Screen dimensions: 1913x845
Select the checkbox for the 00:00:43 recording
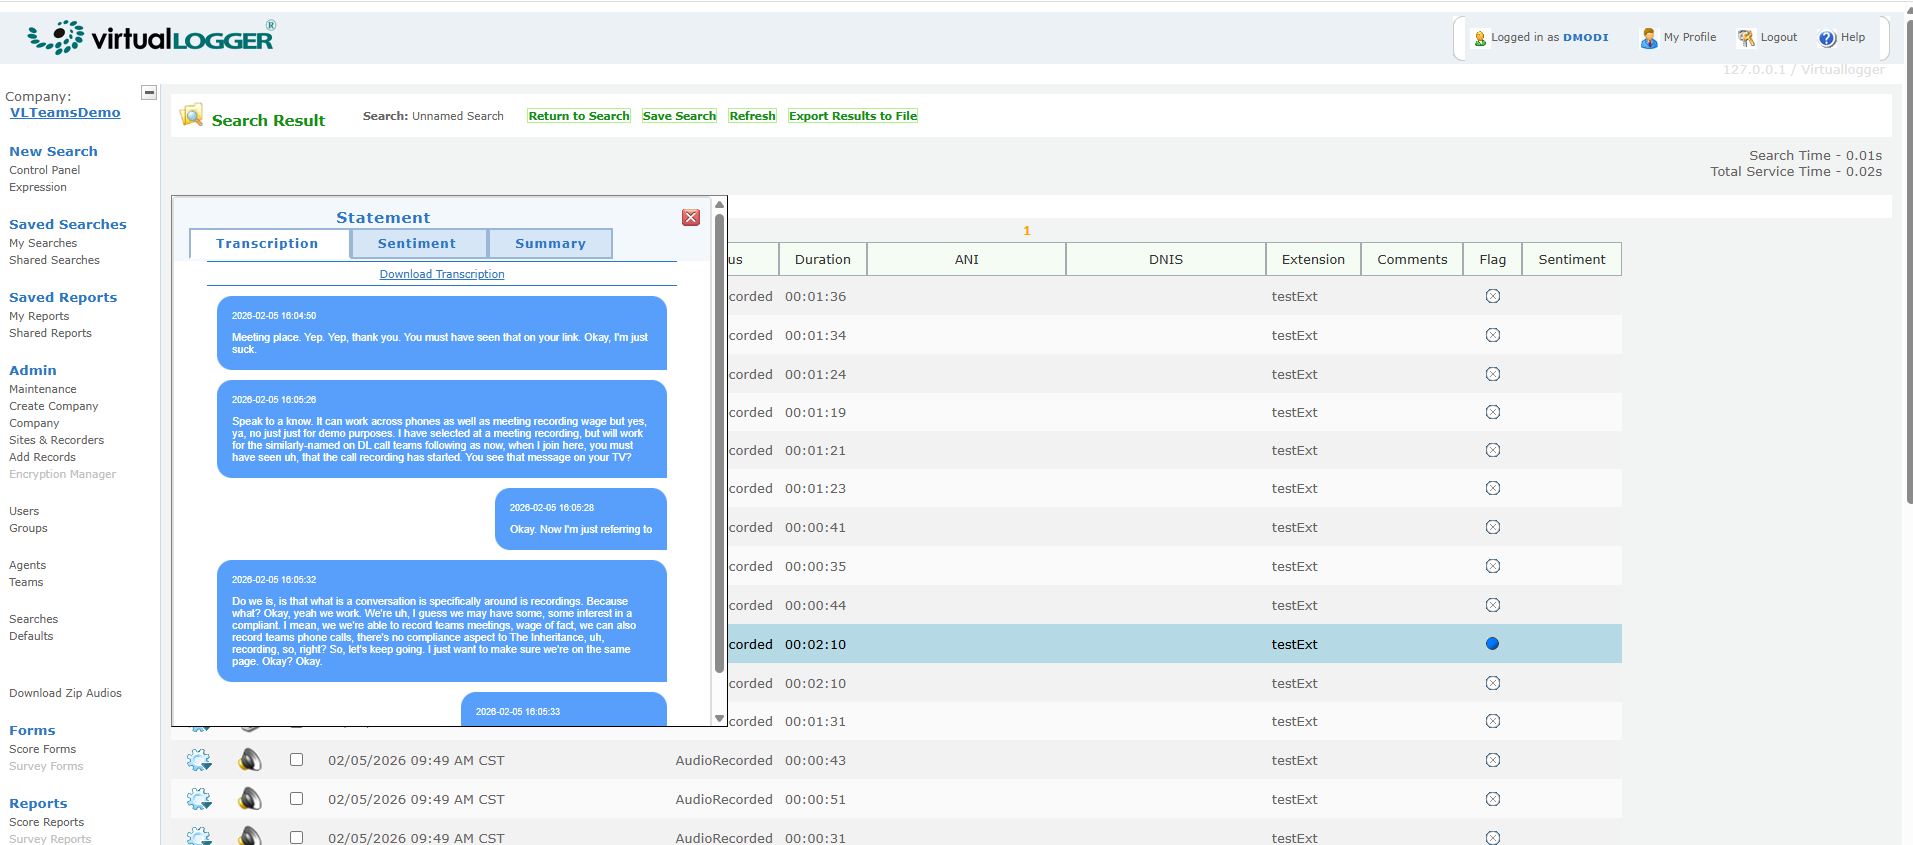click(x=297, y=760)
